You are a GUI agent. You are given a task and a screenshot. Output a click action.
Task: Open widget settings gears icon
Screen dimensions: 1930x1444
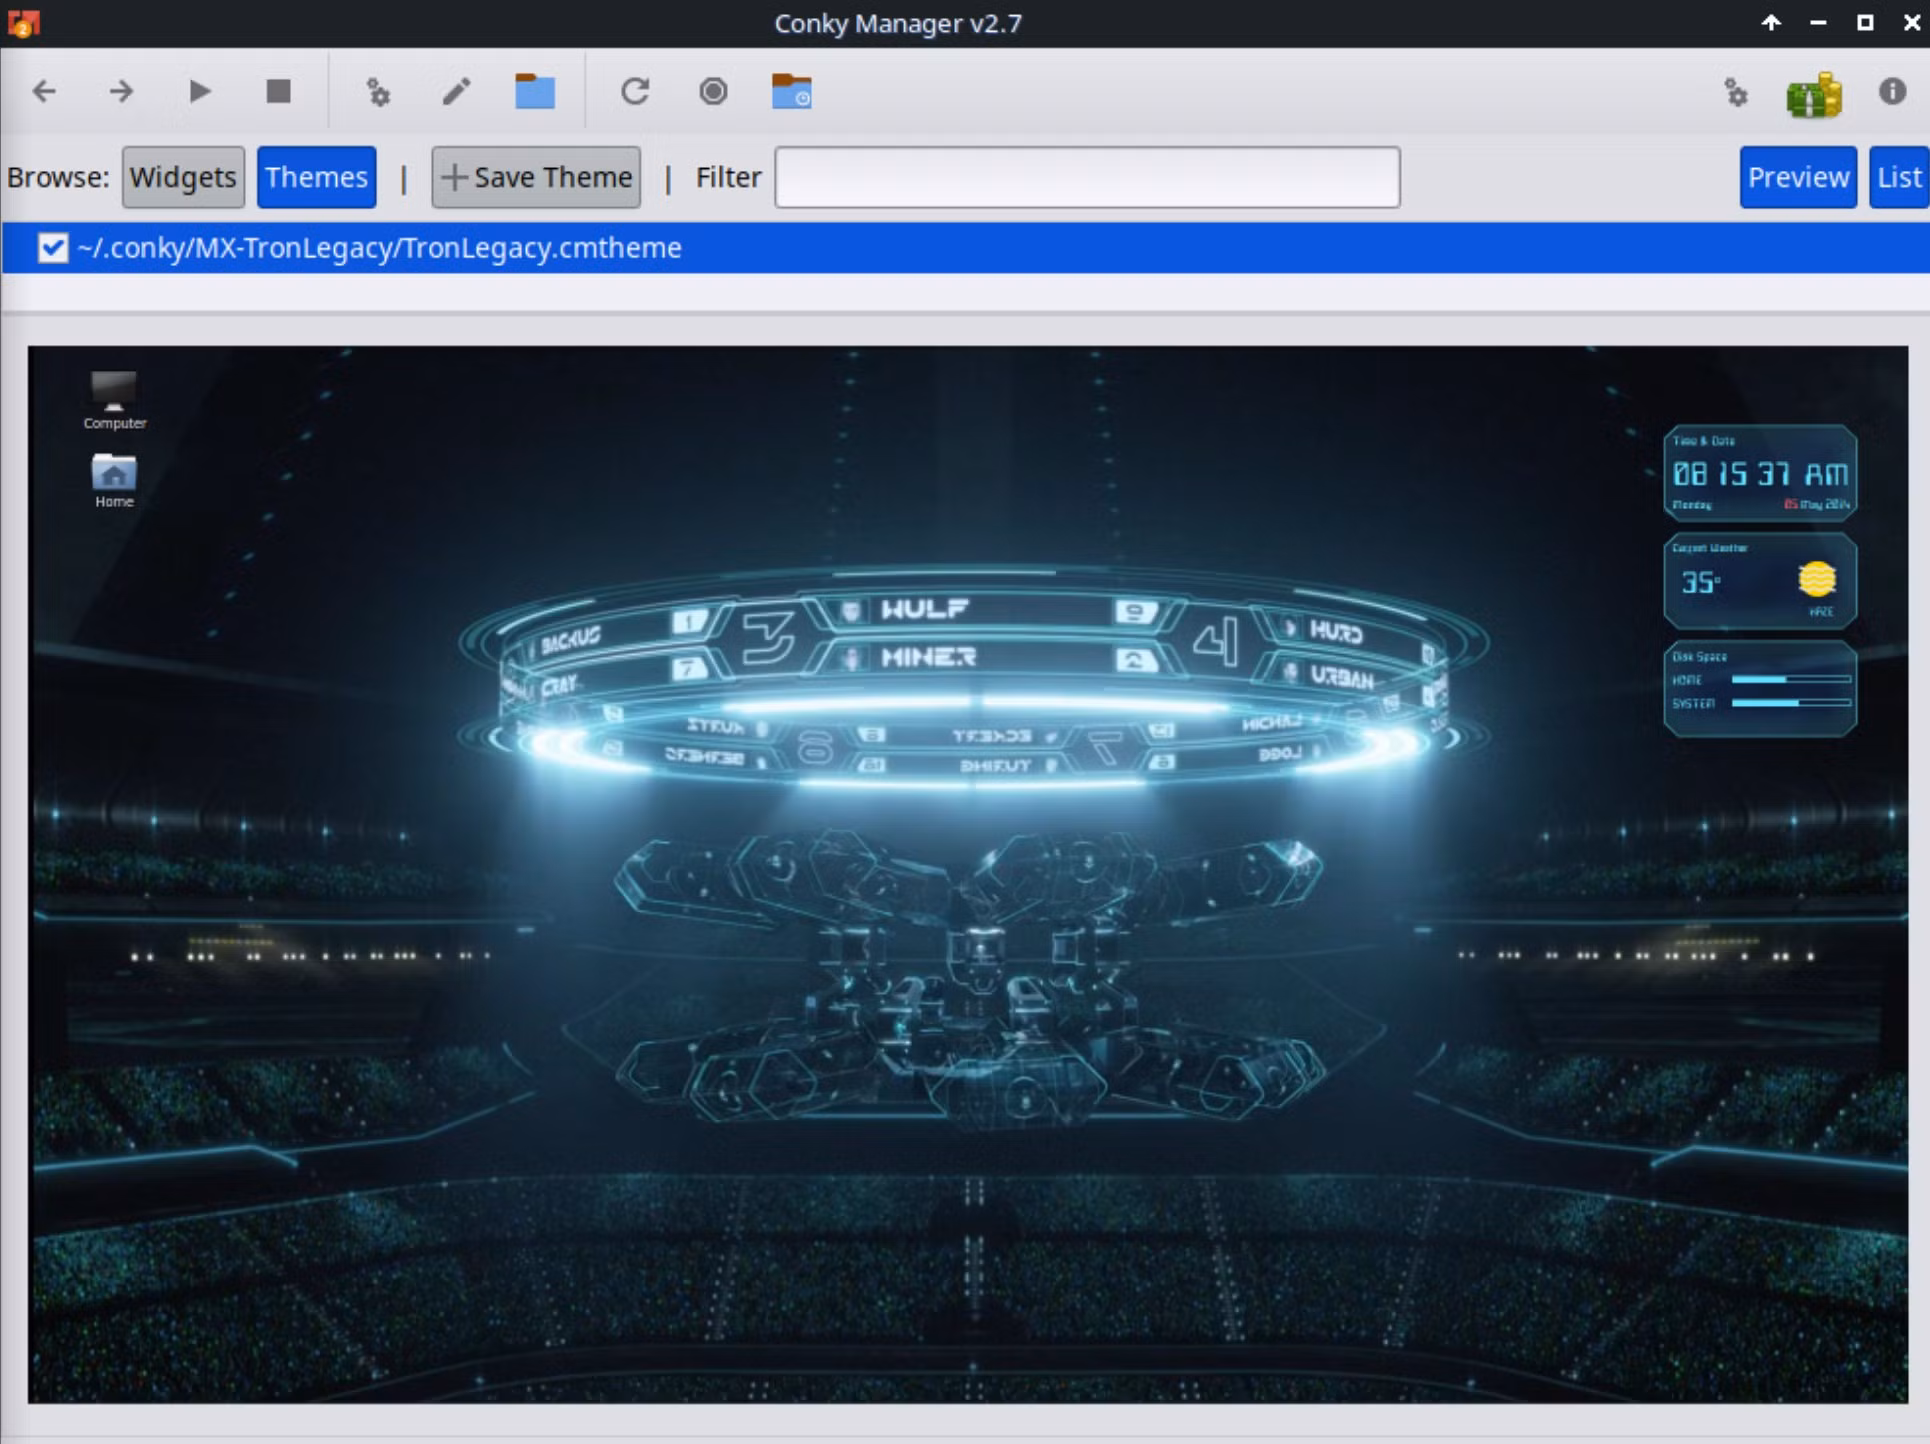(378, 92)
